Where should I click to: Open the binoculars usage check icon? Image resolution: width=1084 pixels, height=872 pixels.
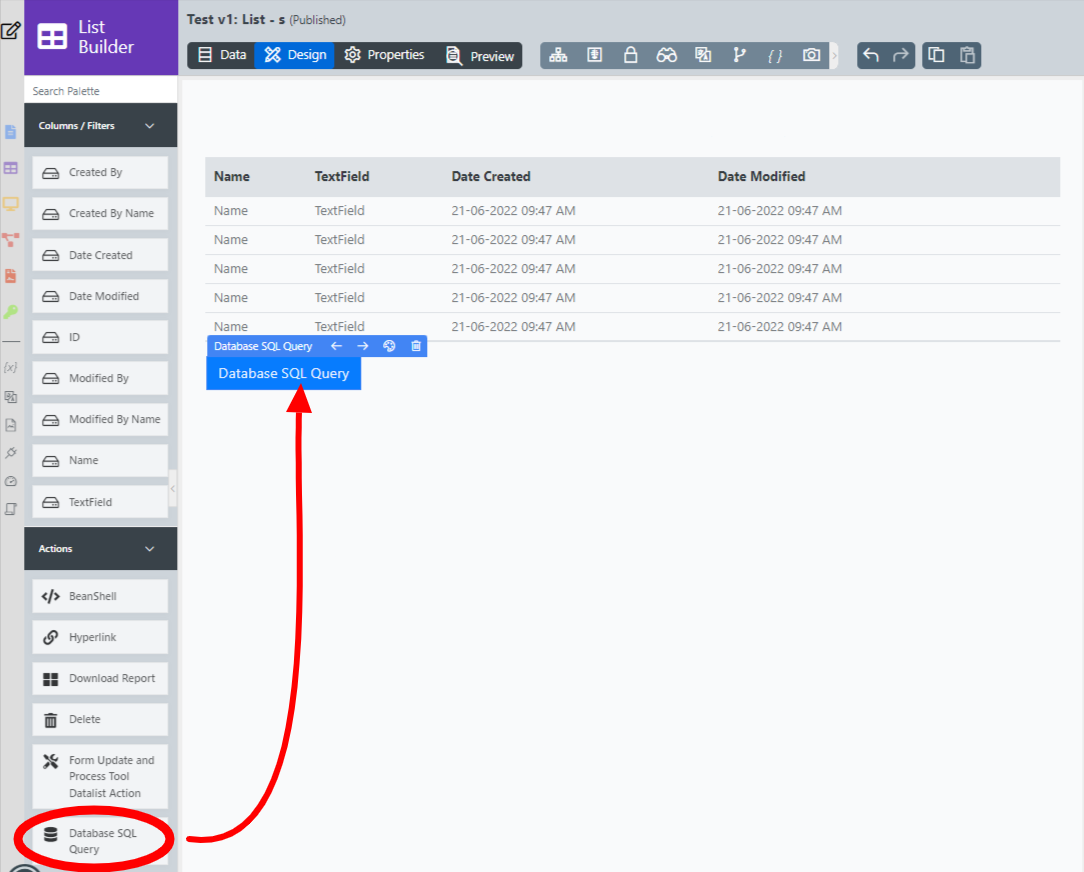pyautogui.click(x=667, y=56)
